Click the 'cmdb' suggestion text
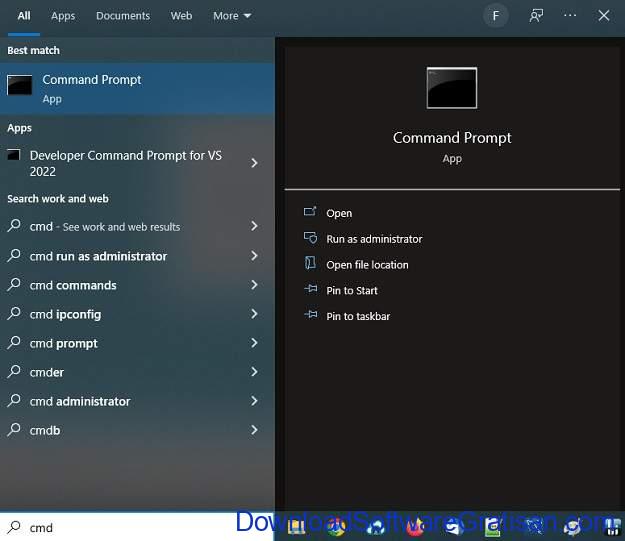 [45, 431]
